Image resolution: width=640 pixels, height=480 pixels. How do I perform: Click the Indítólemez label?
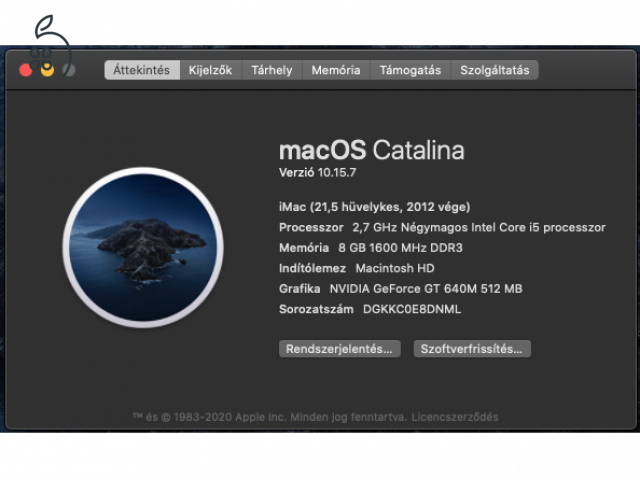(313, 268)
